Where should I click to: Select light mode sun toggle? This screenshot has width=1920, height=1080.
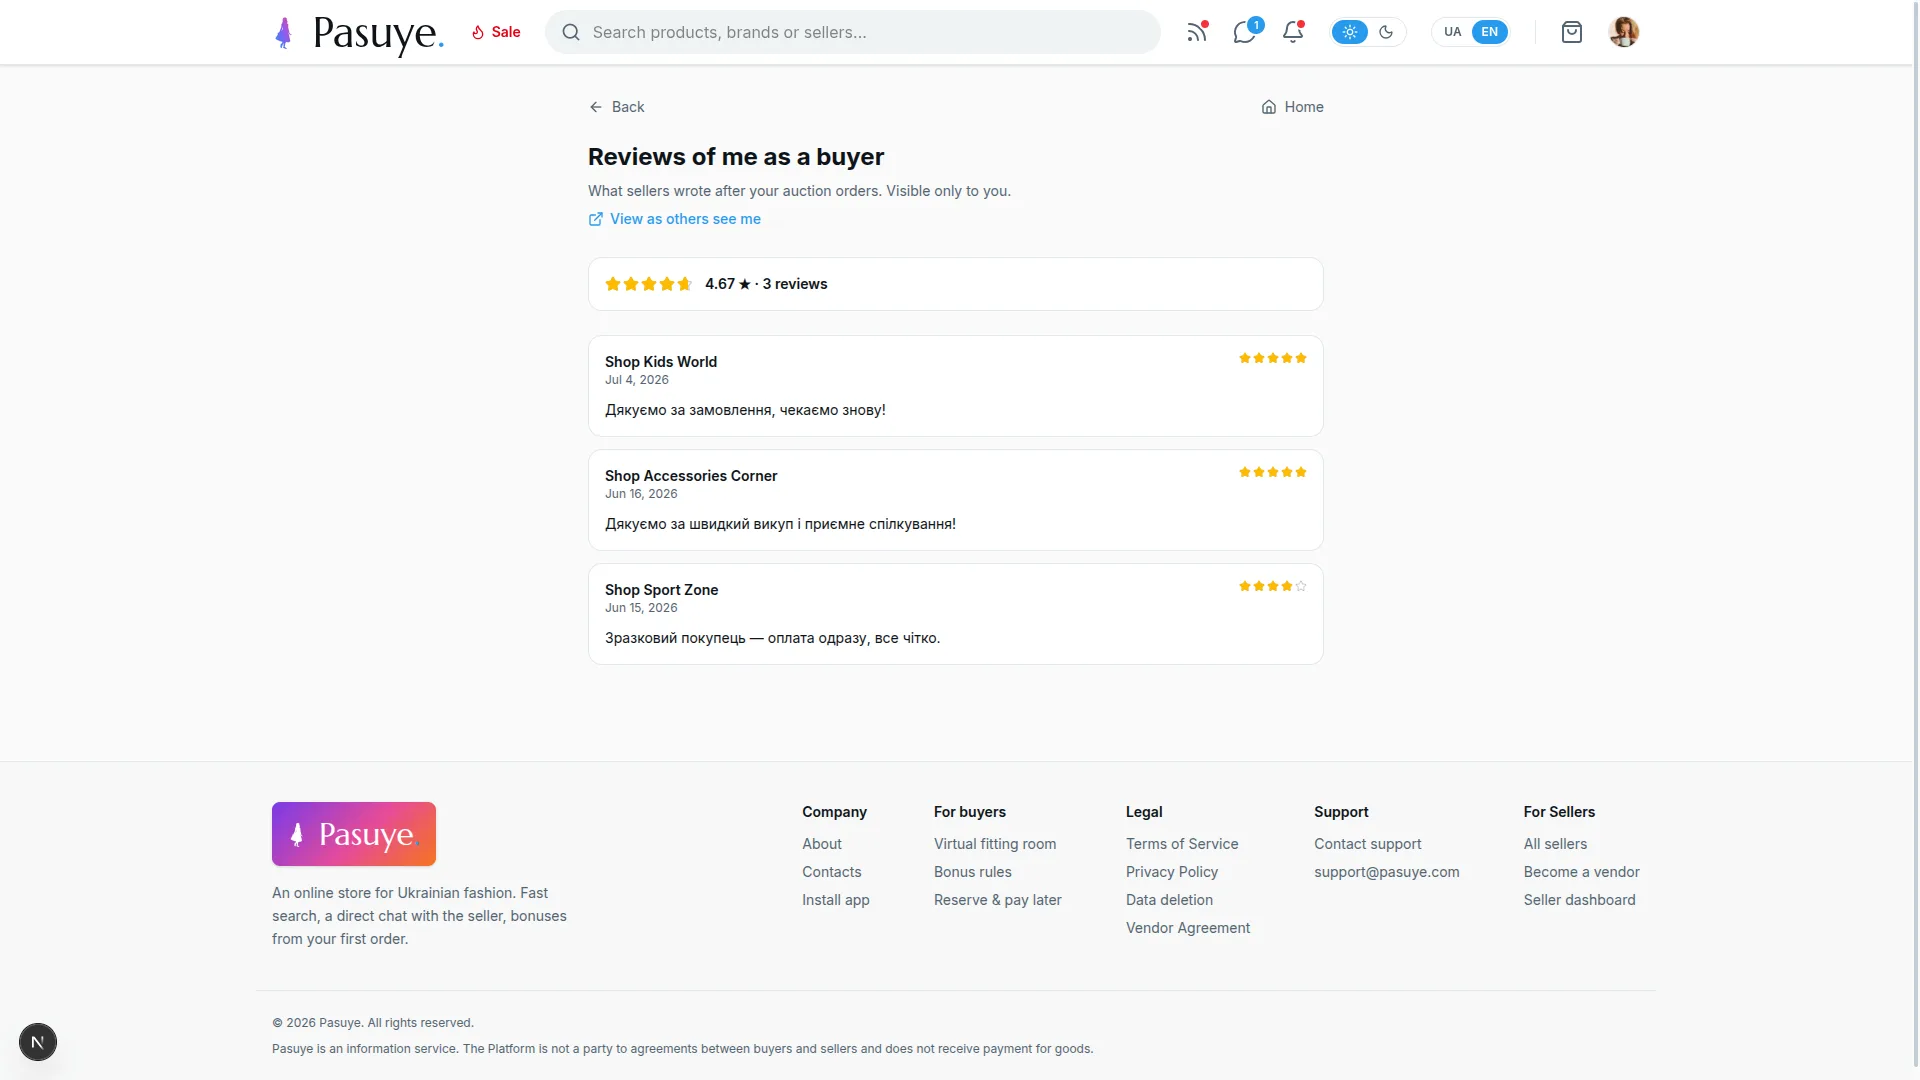click(x=1350, y=32)
